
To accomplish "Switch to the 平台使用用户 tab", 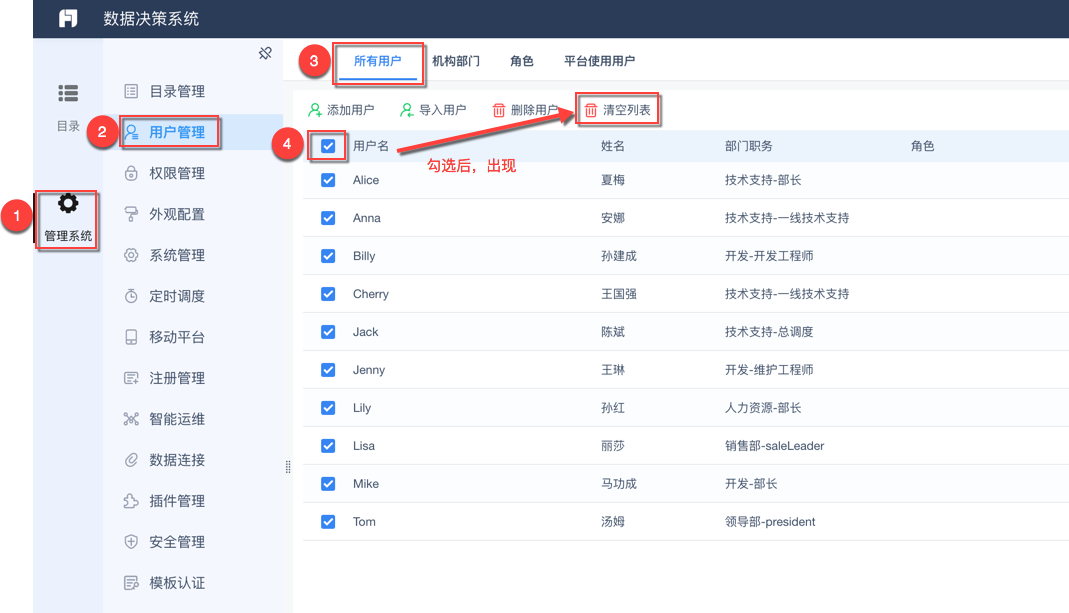I will tap(599, 61).
